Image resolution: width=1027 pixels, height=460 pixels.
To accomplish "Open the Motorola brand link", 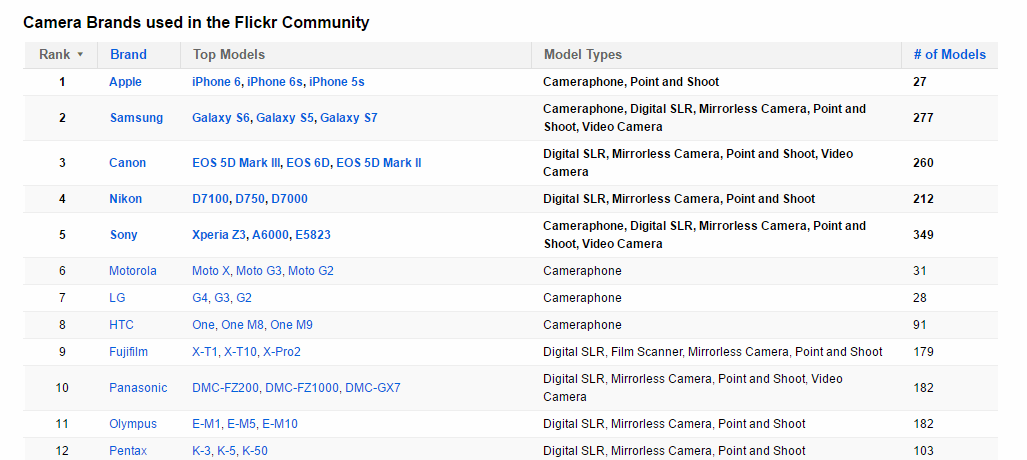I will coord(133,271).
